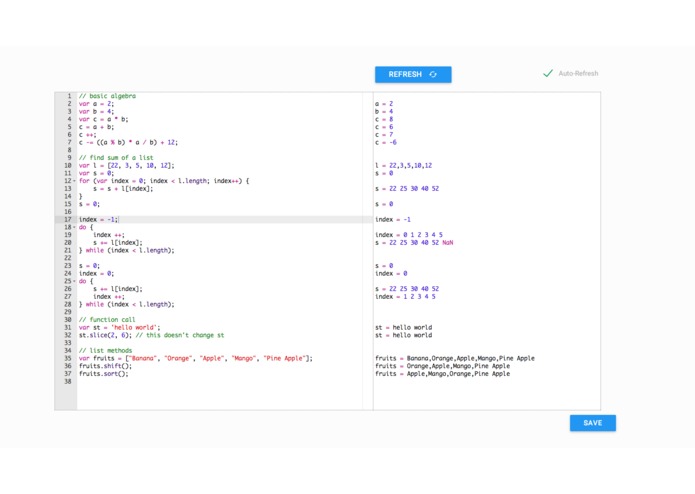The width and height of the screenshot is (695, 494).
Task: Click the '// find sum of a list' comment
Action: pyautogui.click(x=116, y=158)
